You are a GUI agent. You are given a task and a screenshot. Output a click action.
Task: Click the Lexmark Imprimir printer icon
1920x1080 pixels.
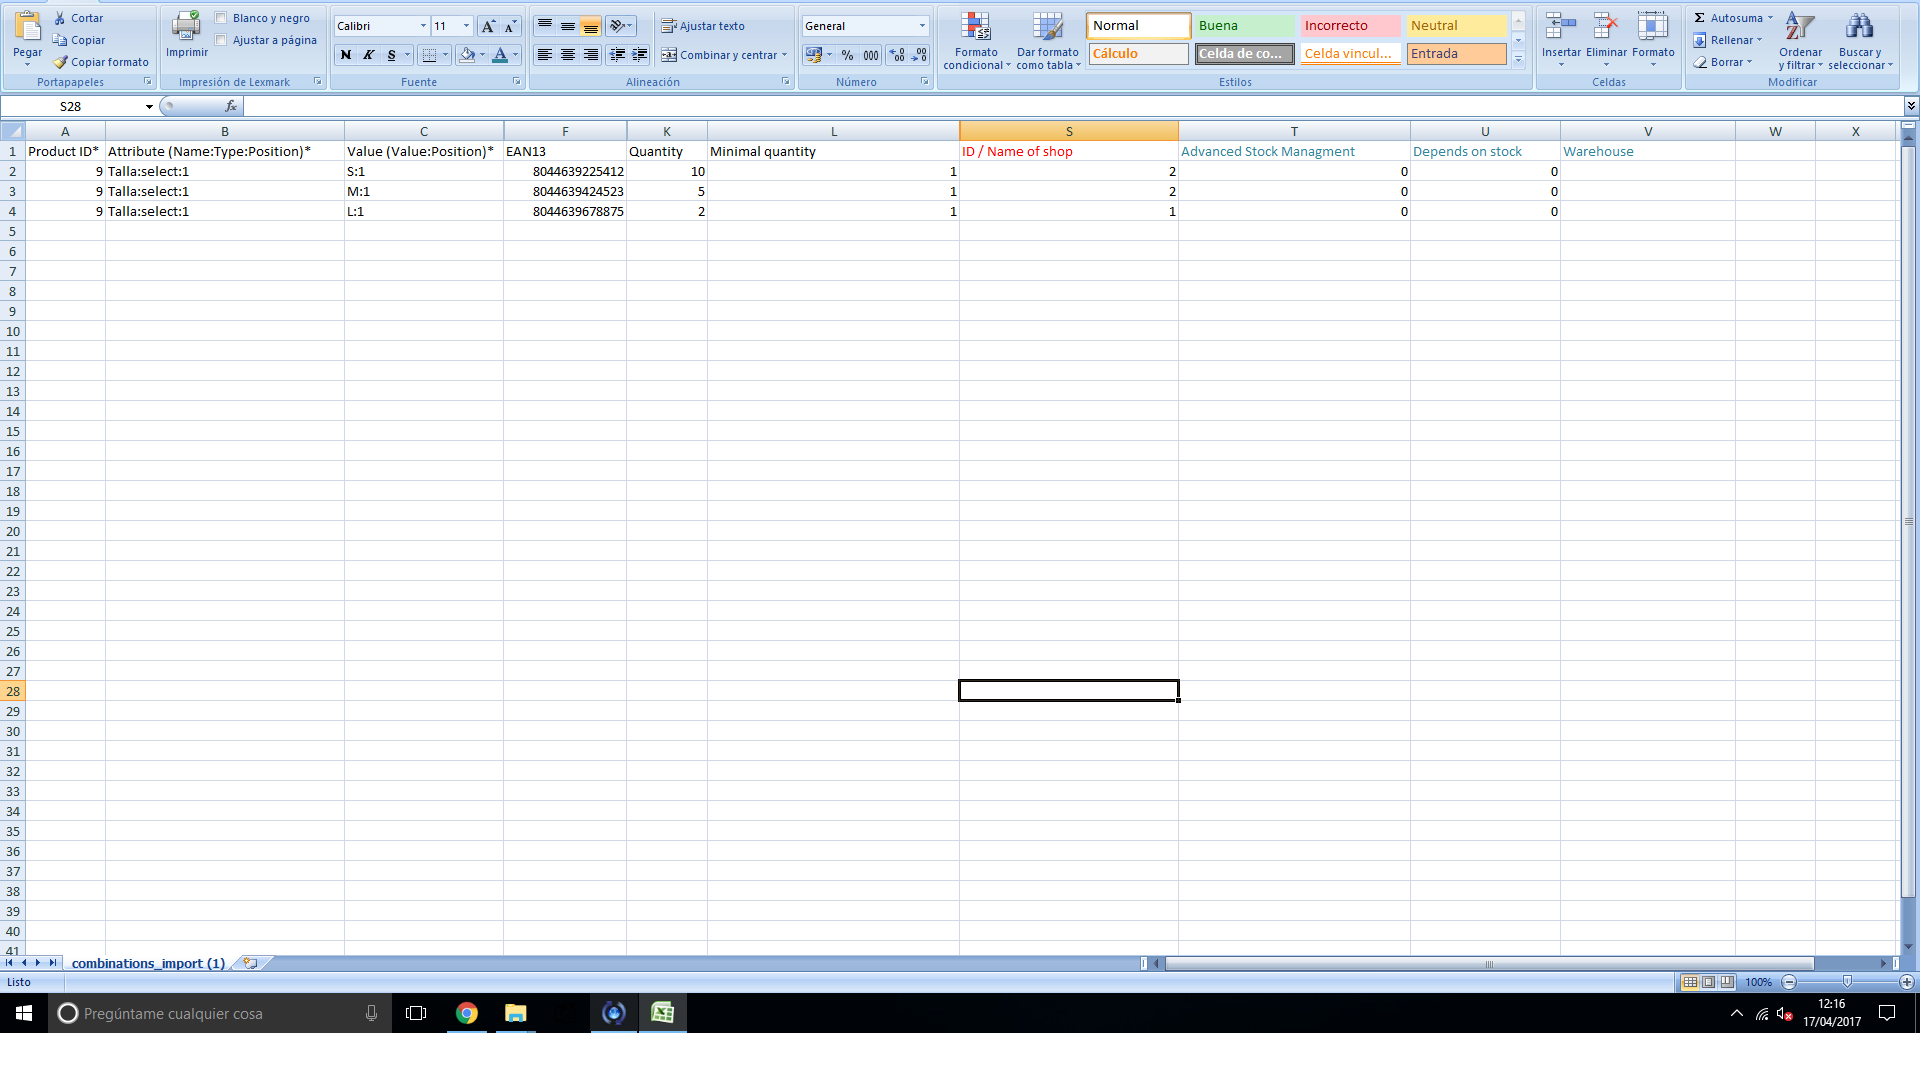pos(186,27)
